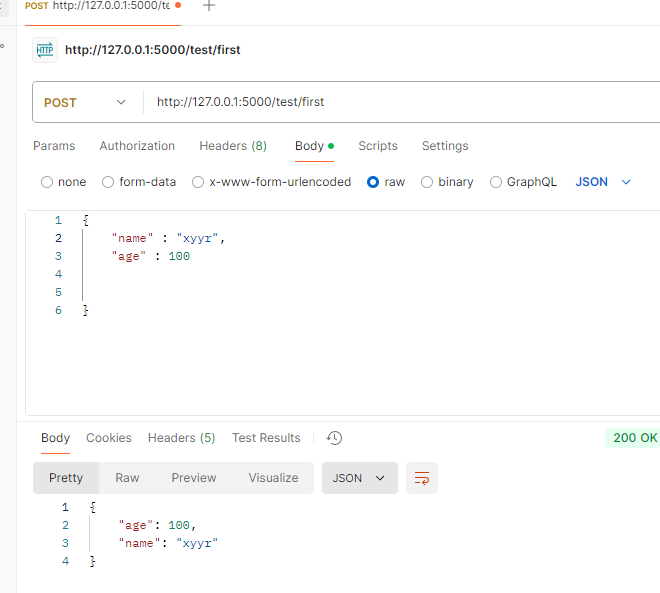Image resolution: width=660 pixels, height=593 pixels.
Task: Open the response Cookies tab
Action: (x=109, y=438)
